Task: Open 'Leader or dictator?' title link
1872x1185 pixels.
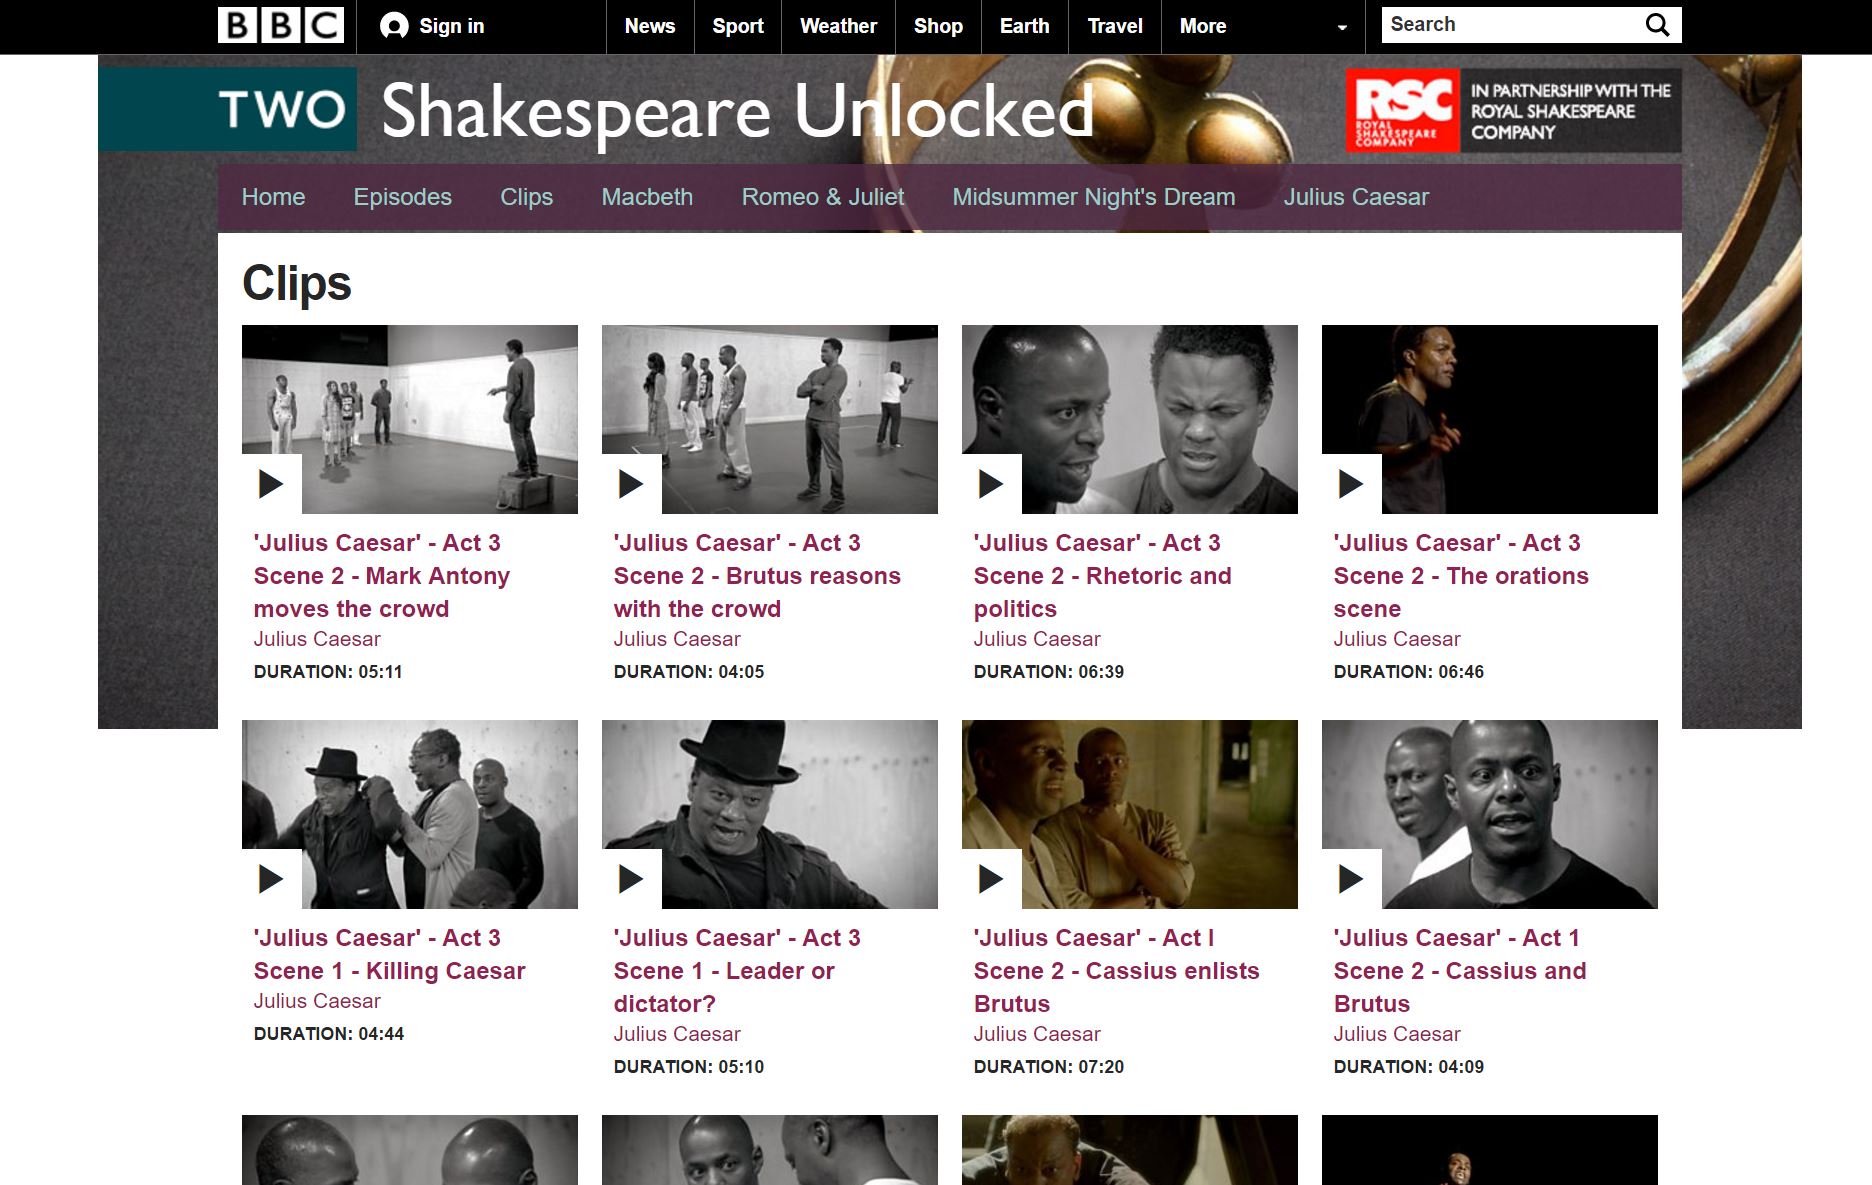Action: [737, 971]
